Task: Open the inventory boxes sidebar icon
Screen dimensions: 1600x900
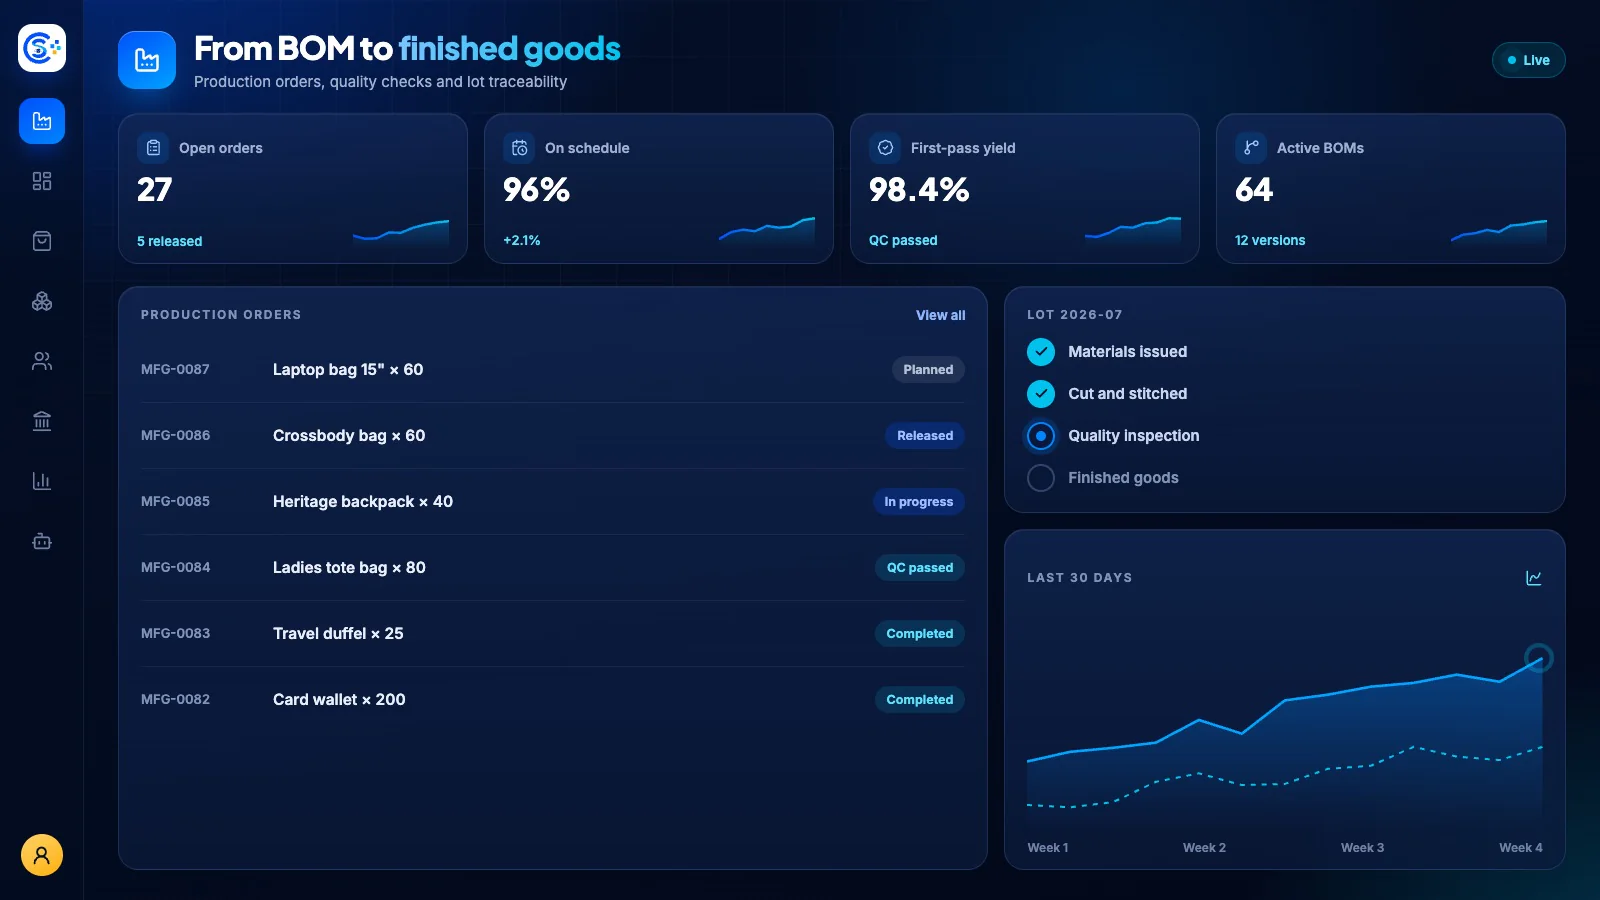Action: tap(42, 301)
